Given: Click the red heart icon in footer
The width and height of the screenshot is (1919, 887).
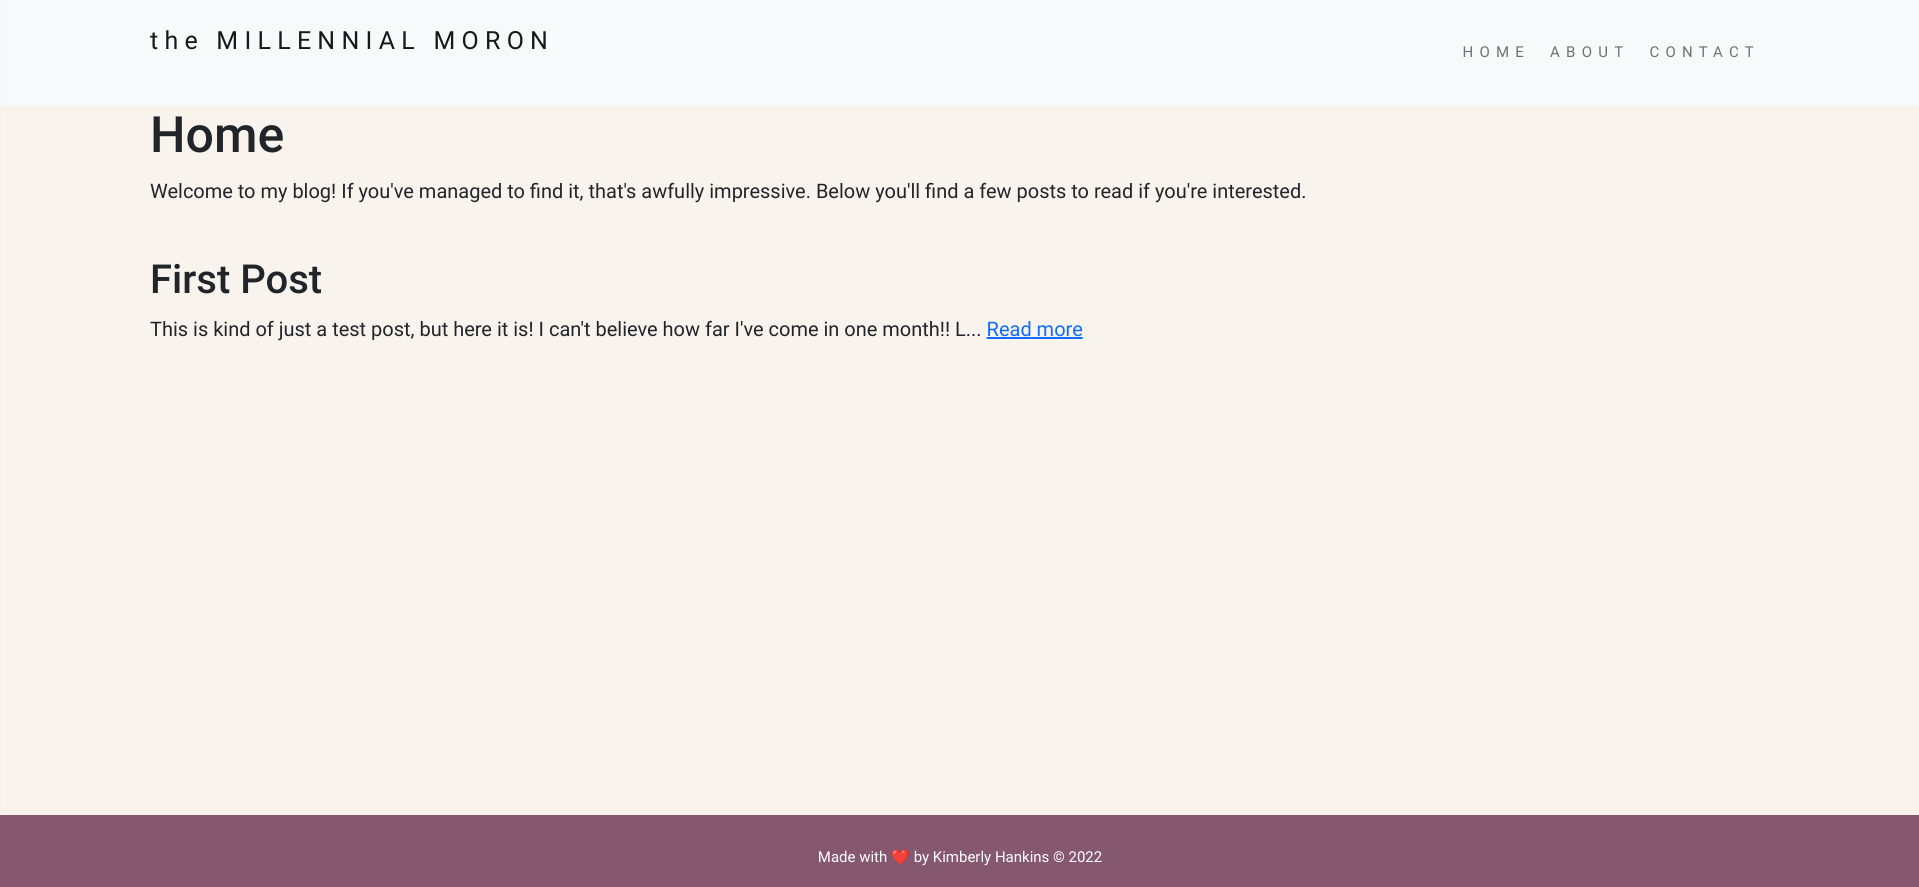Looking at the screenshot, I should [x=900, y=857].
